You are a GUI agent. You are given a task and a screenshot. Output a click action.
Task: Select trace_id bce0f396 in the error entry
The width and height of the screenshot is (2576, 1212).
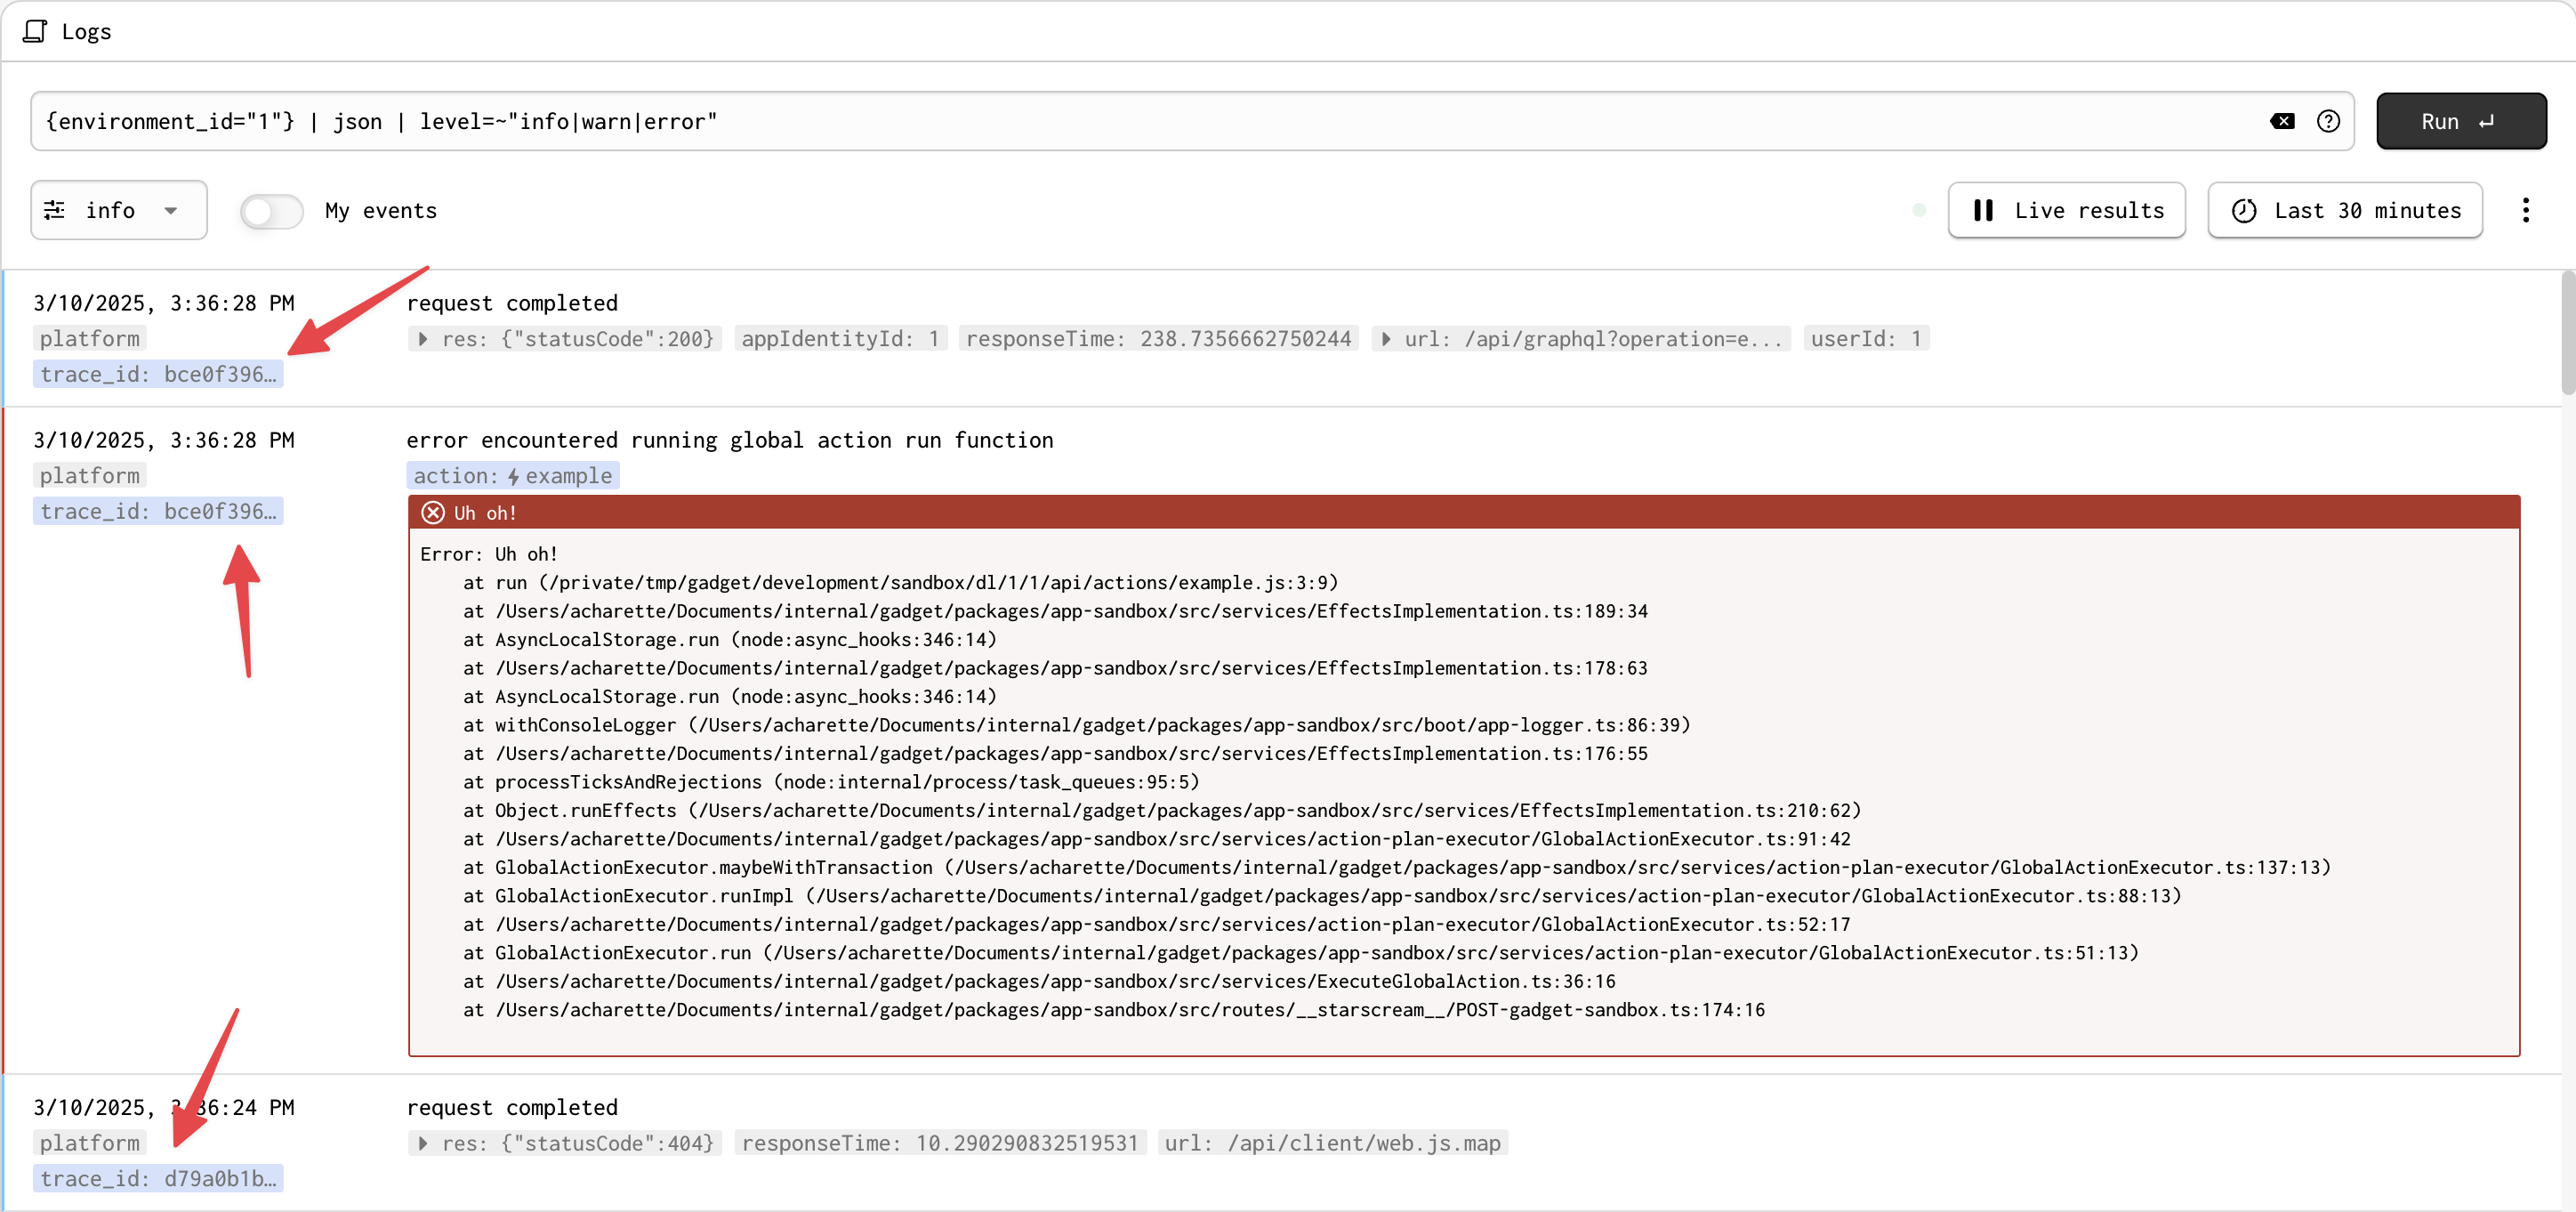point(158,511)
